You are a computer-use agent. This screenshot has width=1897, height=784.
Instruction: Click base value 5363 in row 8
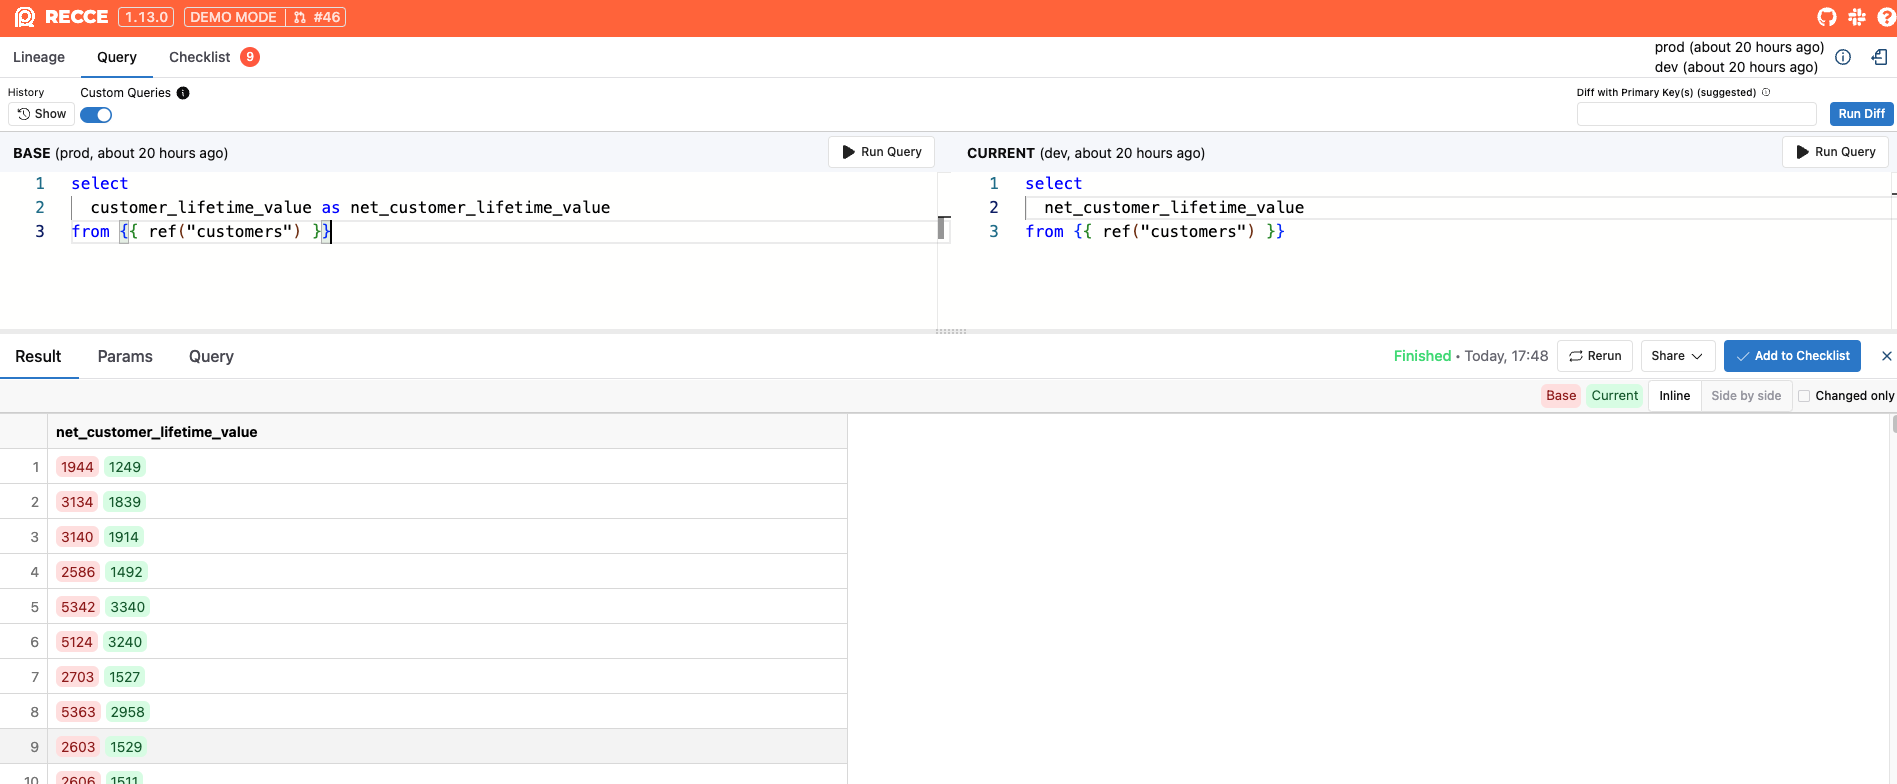[78, 712]
